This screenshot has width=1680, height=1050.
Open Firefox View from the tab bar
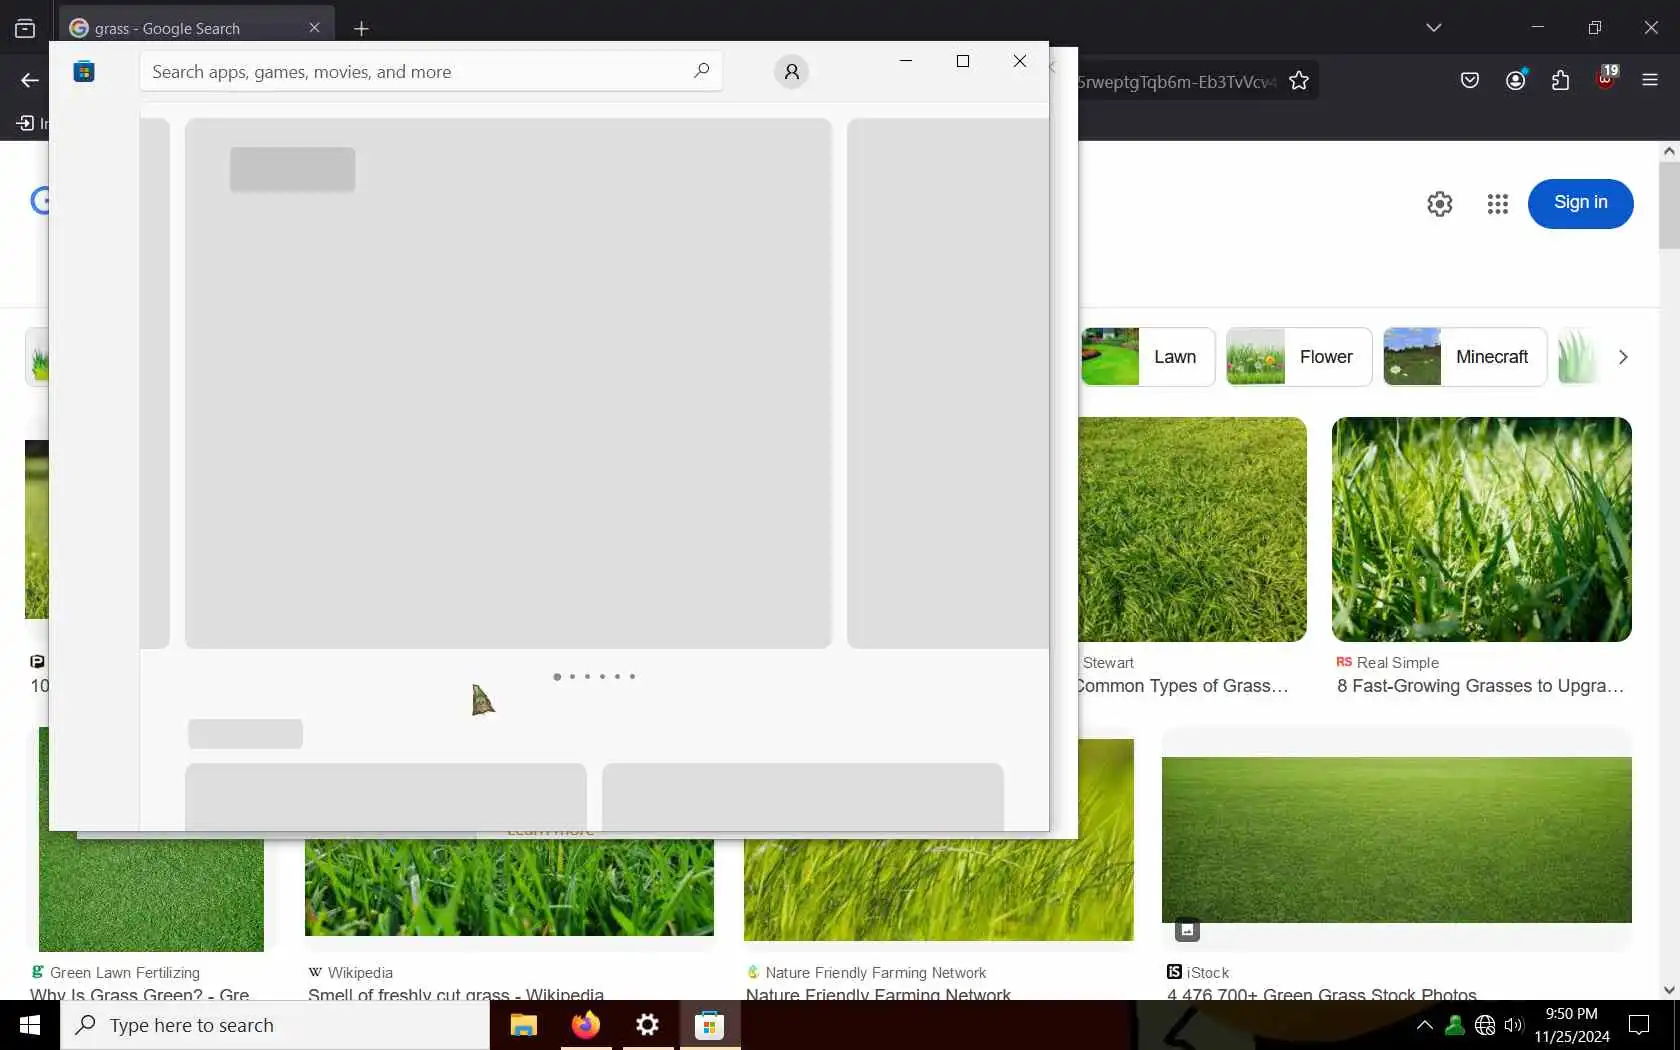pos(25,28)
